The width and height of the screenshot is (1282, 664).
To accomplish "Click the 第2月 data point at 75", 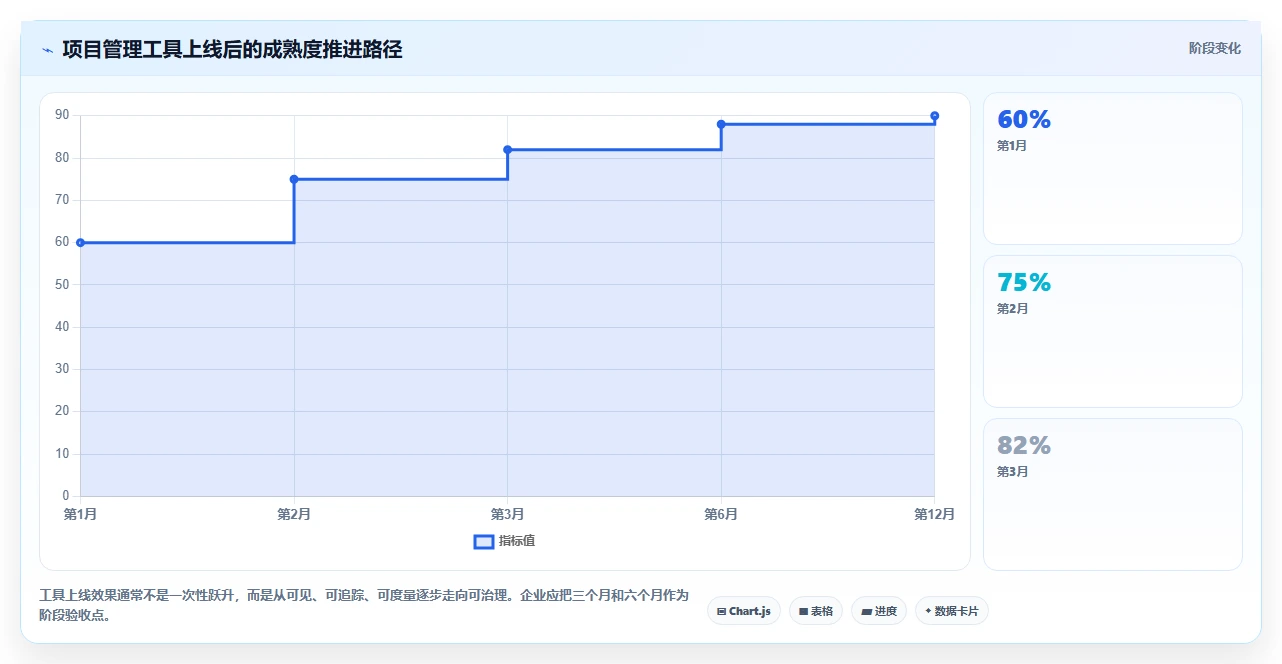I will [294, 179].
